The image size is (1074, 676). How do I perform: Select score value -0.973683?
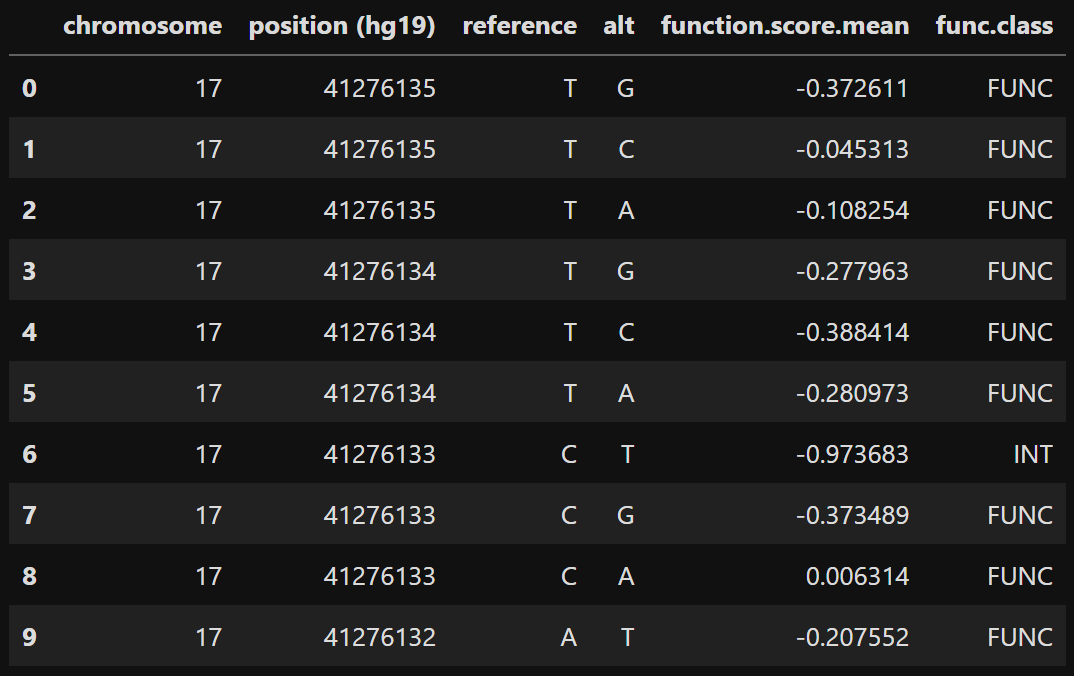(x=852, y=454)
